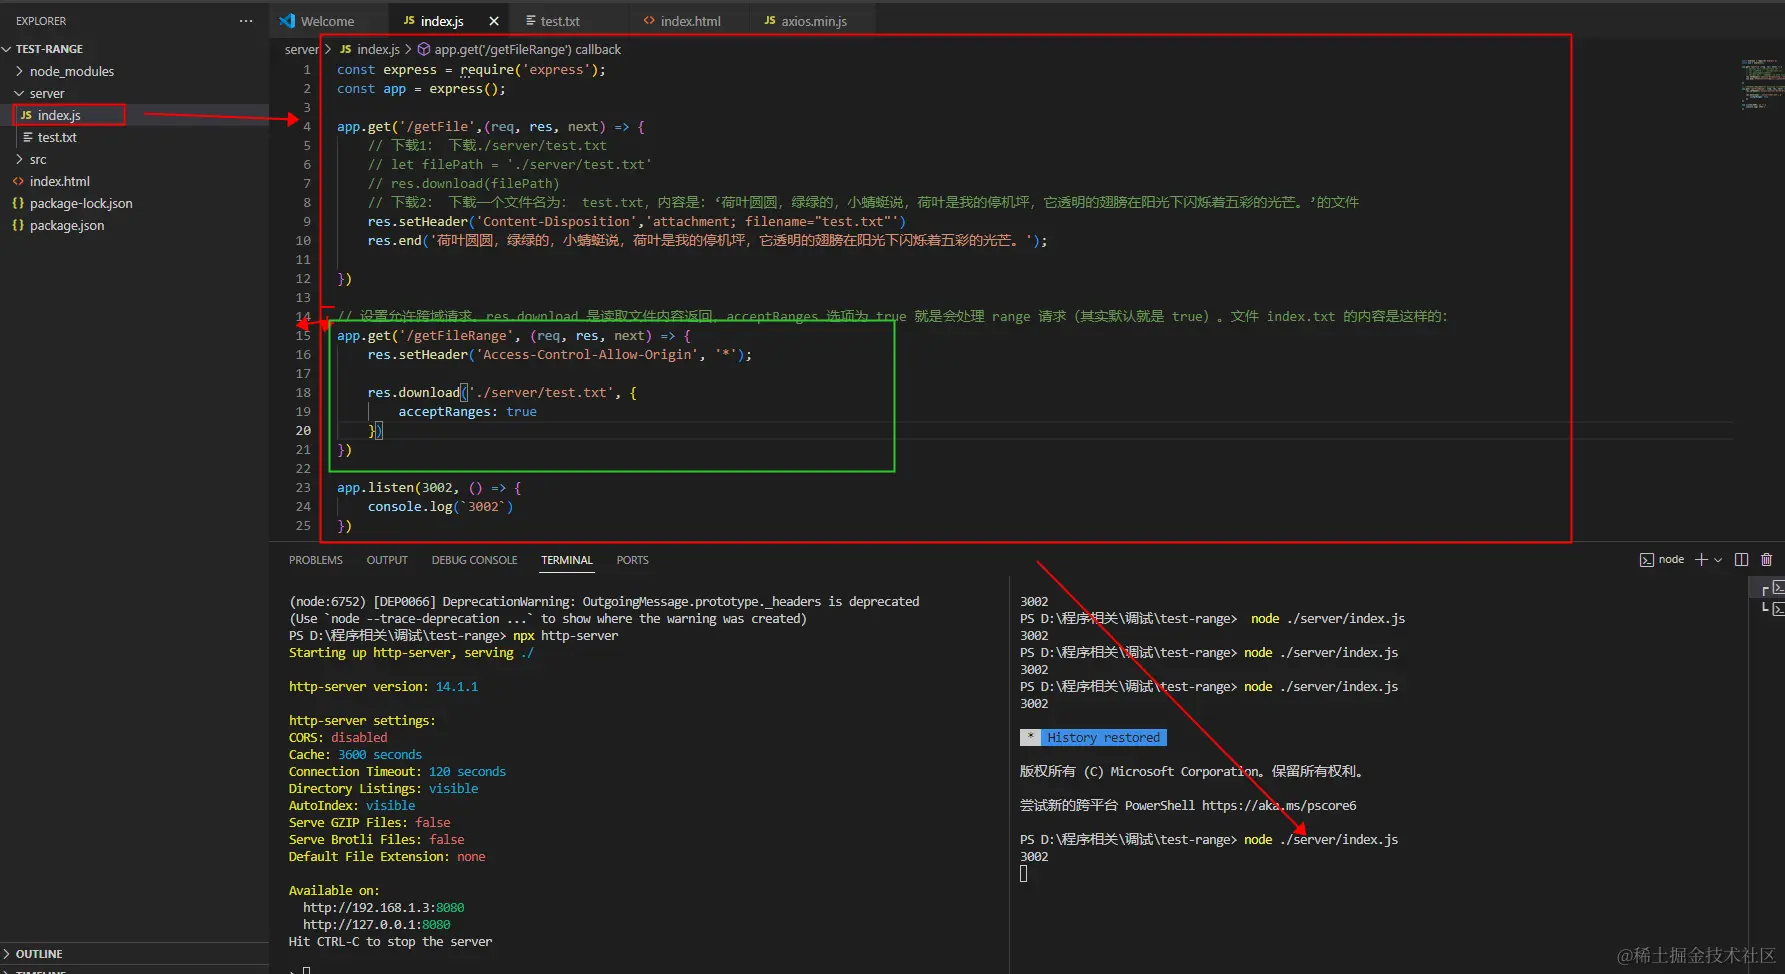Screen dimensions: 1785x974
Task: Split the terminal pane
Action: [x=1741, y=560]
